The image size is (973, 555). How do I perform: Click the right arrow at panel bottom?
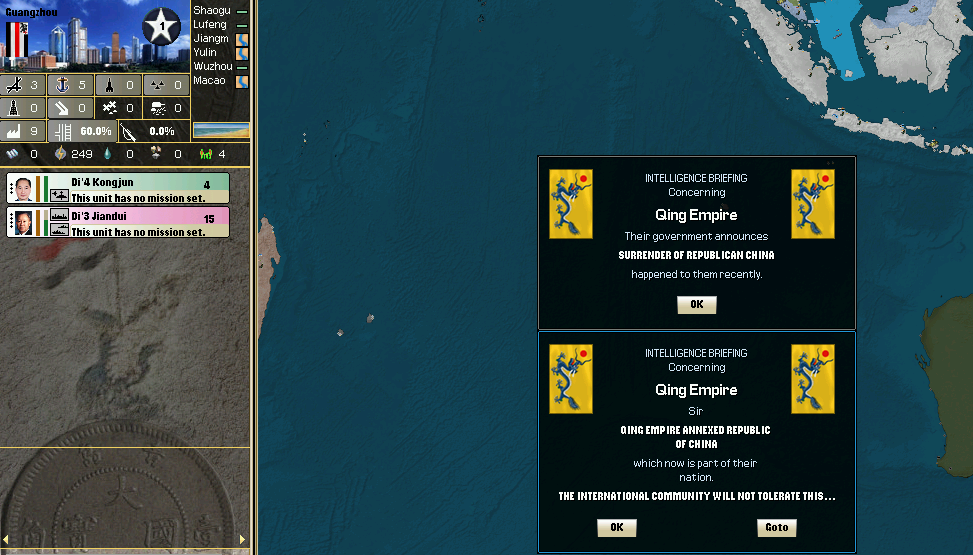[241, 540]
